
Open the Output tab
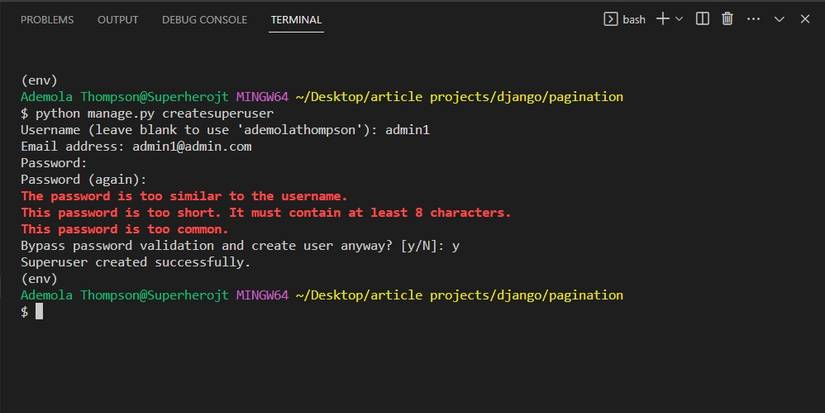pos(118,20)
